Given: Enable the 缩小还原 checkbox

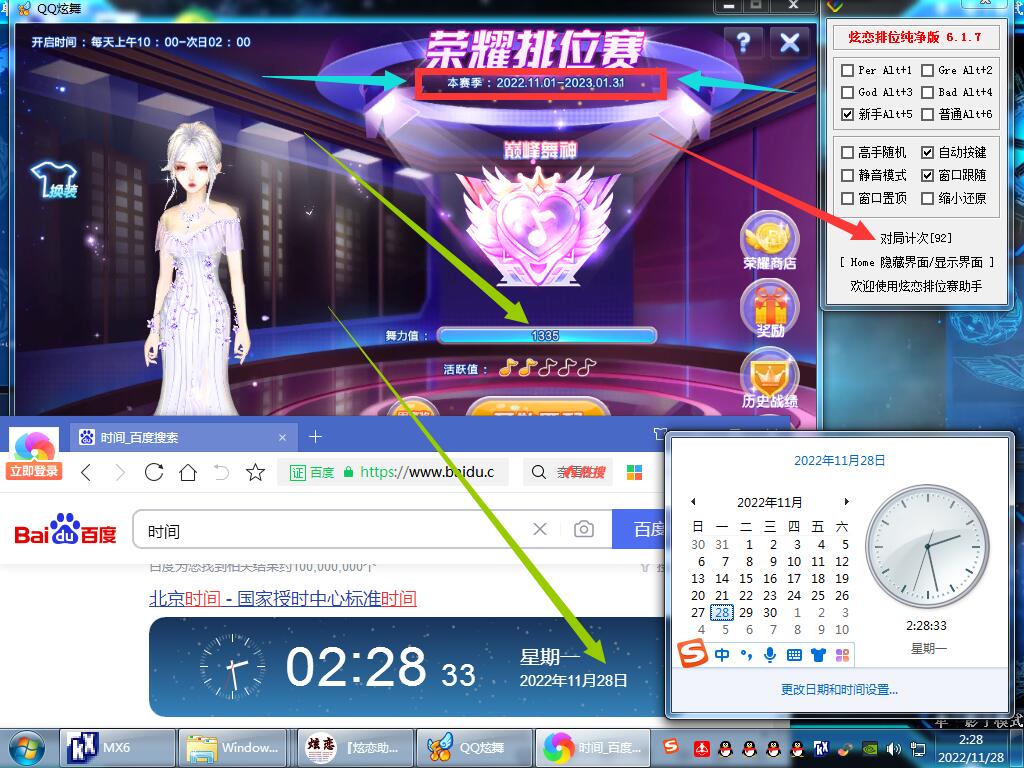Looking at the screenshot, I should pos(927,198).
